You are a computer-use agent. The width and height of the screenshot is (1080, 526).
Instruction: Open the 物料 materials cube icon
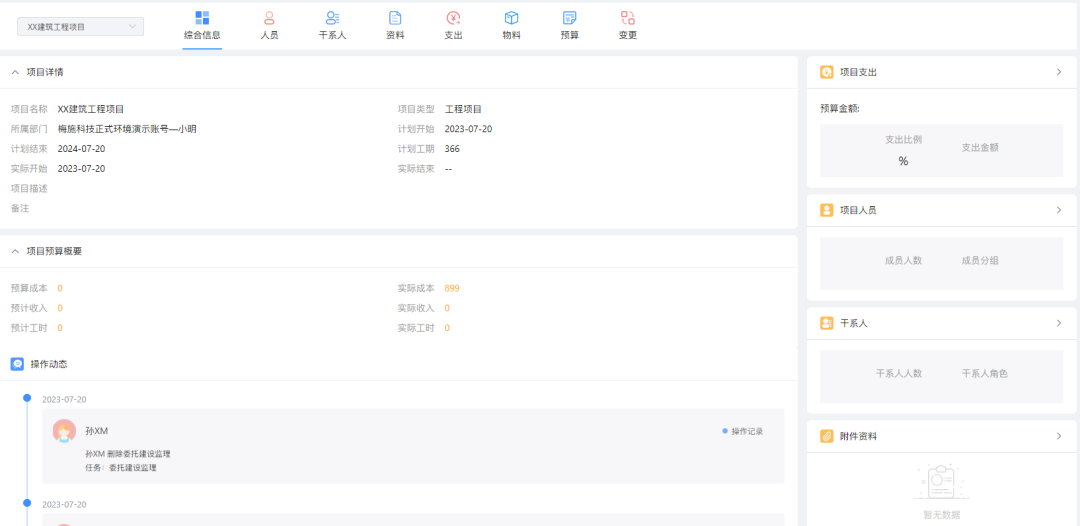[x=511, y=18]
